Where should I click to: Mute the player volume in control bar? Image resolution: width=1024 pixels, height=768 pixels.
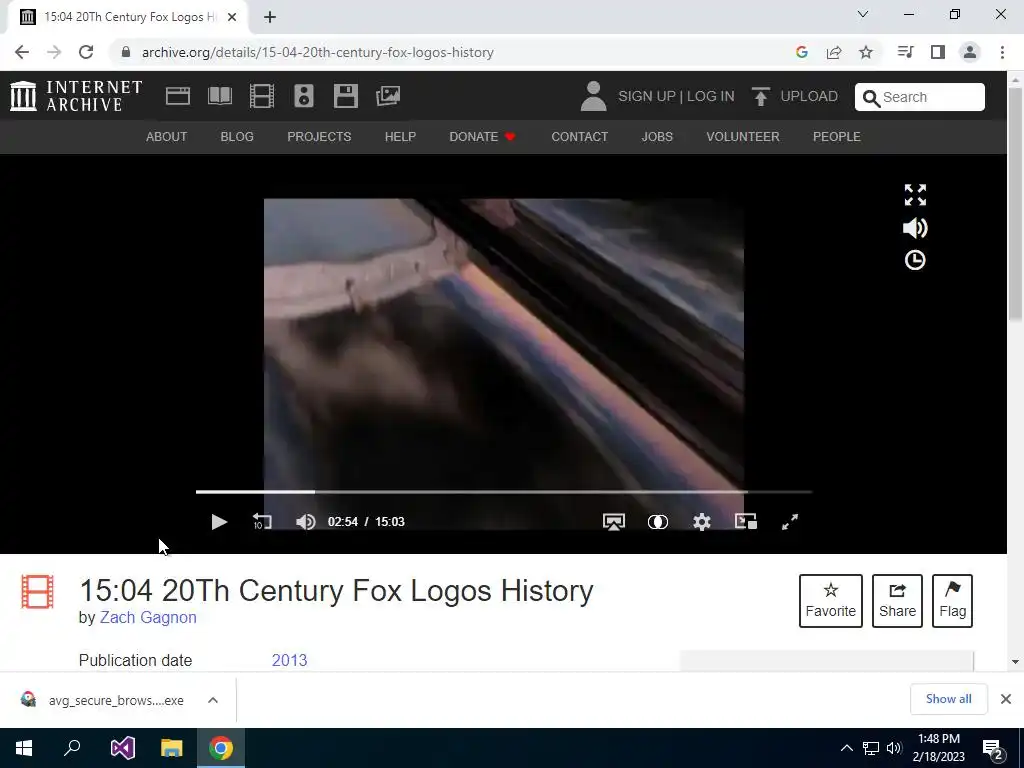click(306, 522)
